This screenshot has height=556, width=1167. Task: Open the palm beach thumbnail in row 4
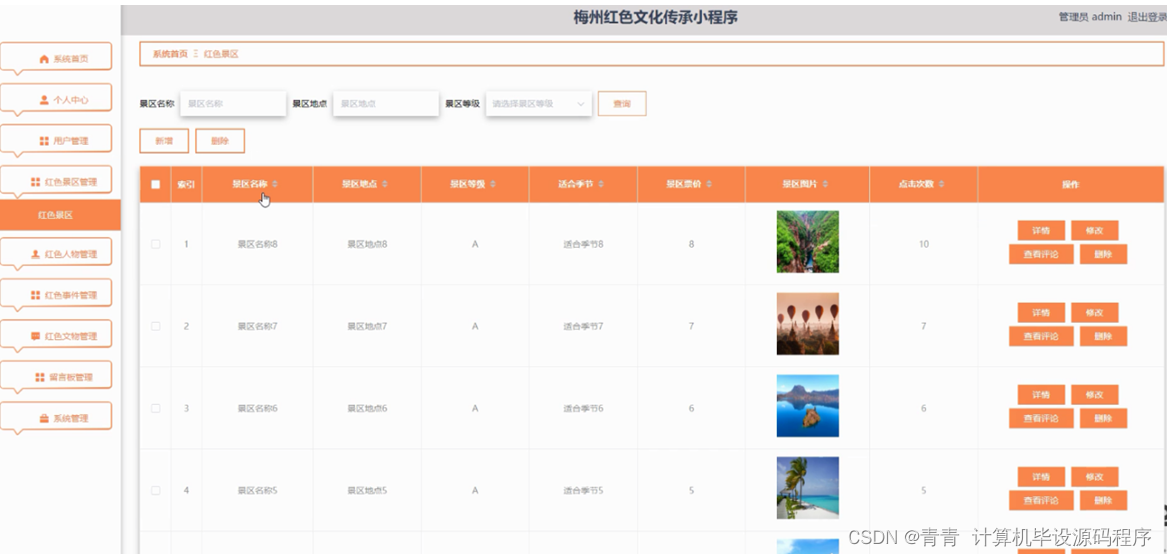click(808, 488)
